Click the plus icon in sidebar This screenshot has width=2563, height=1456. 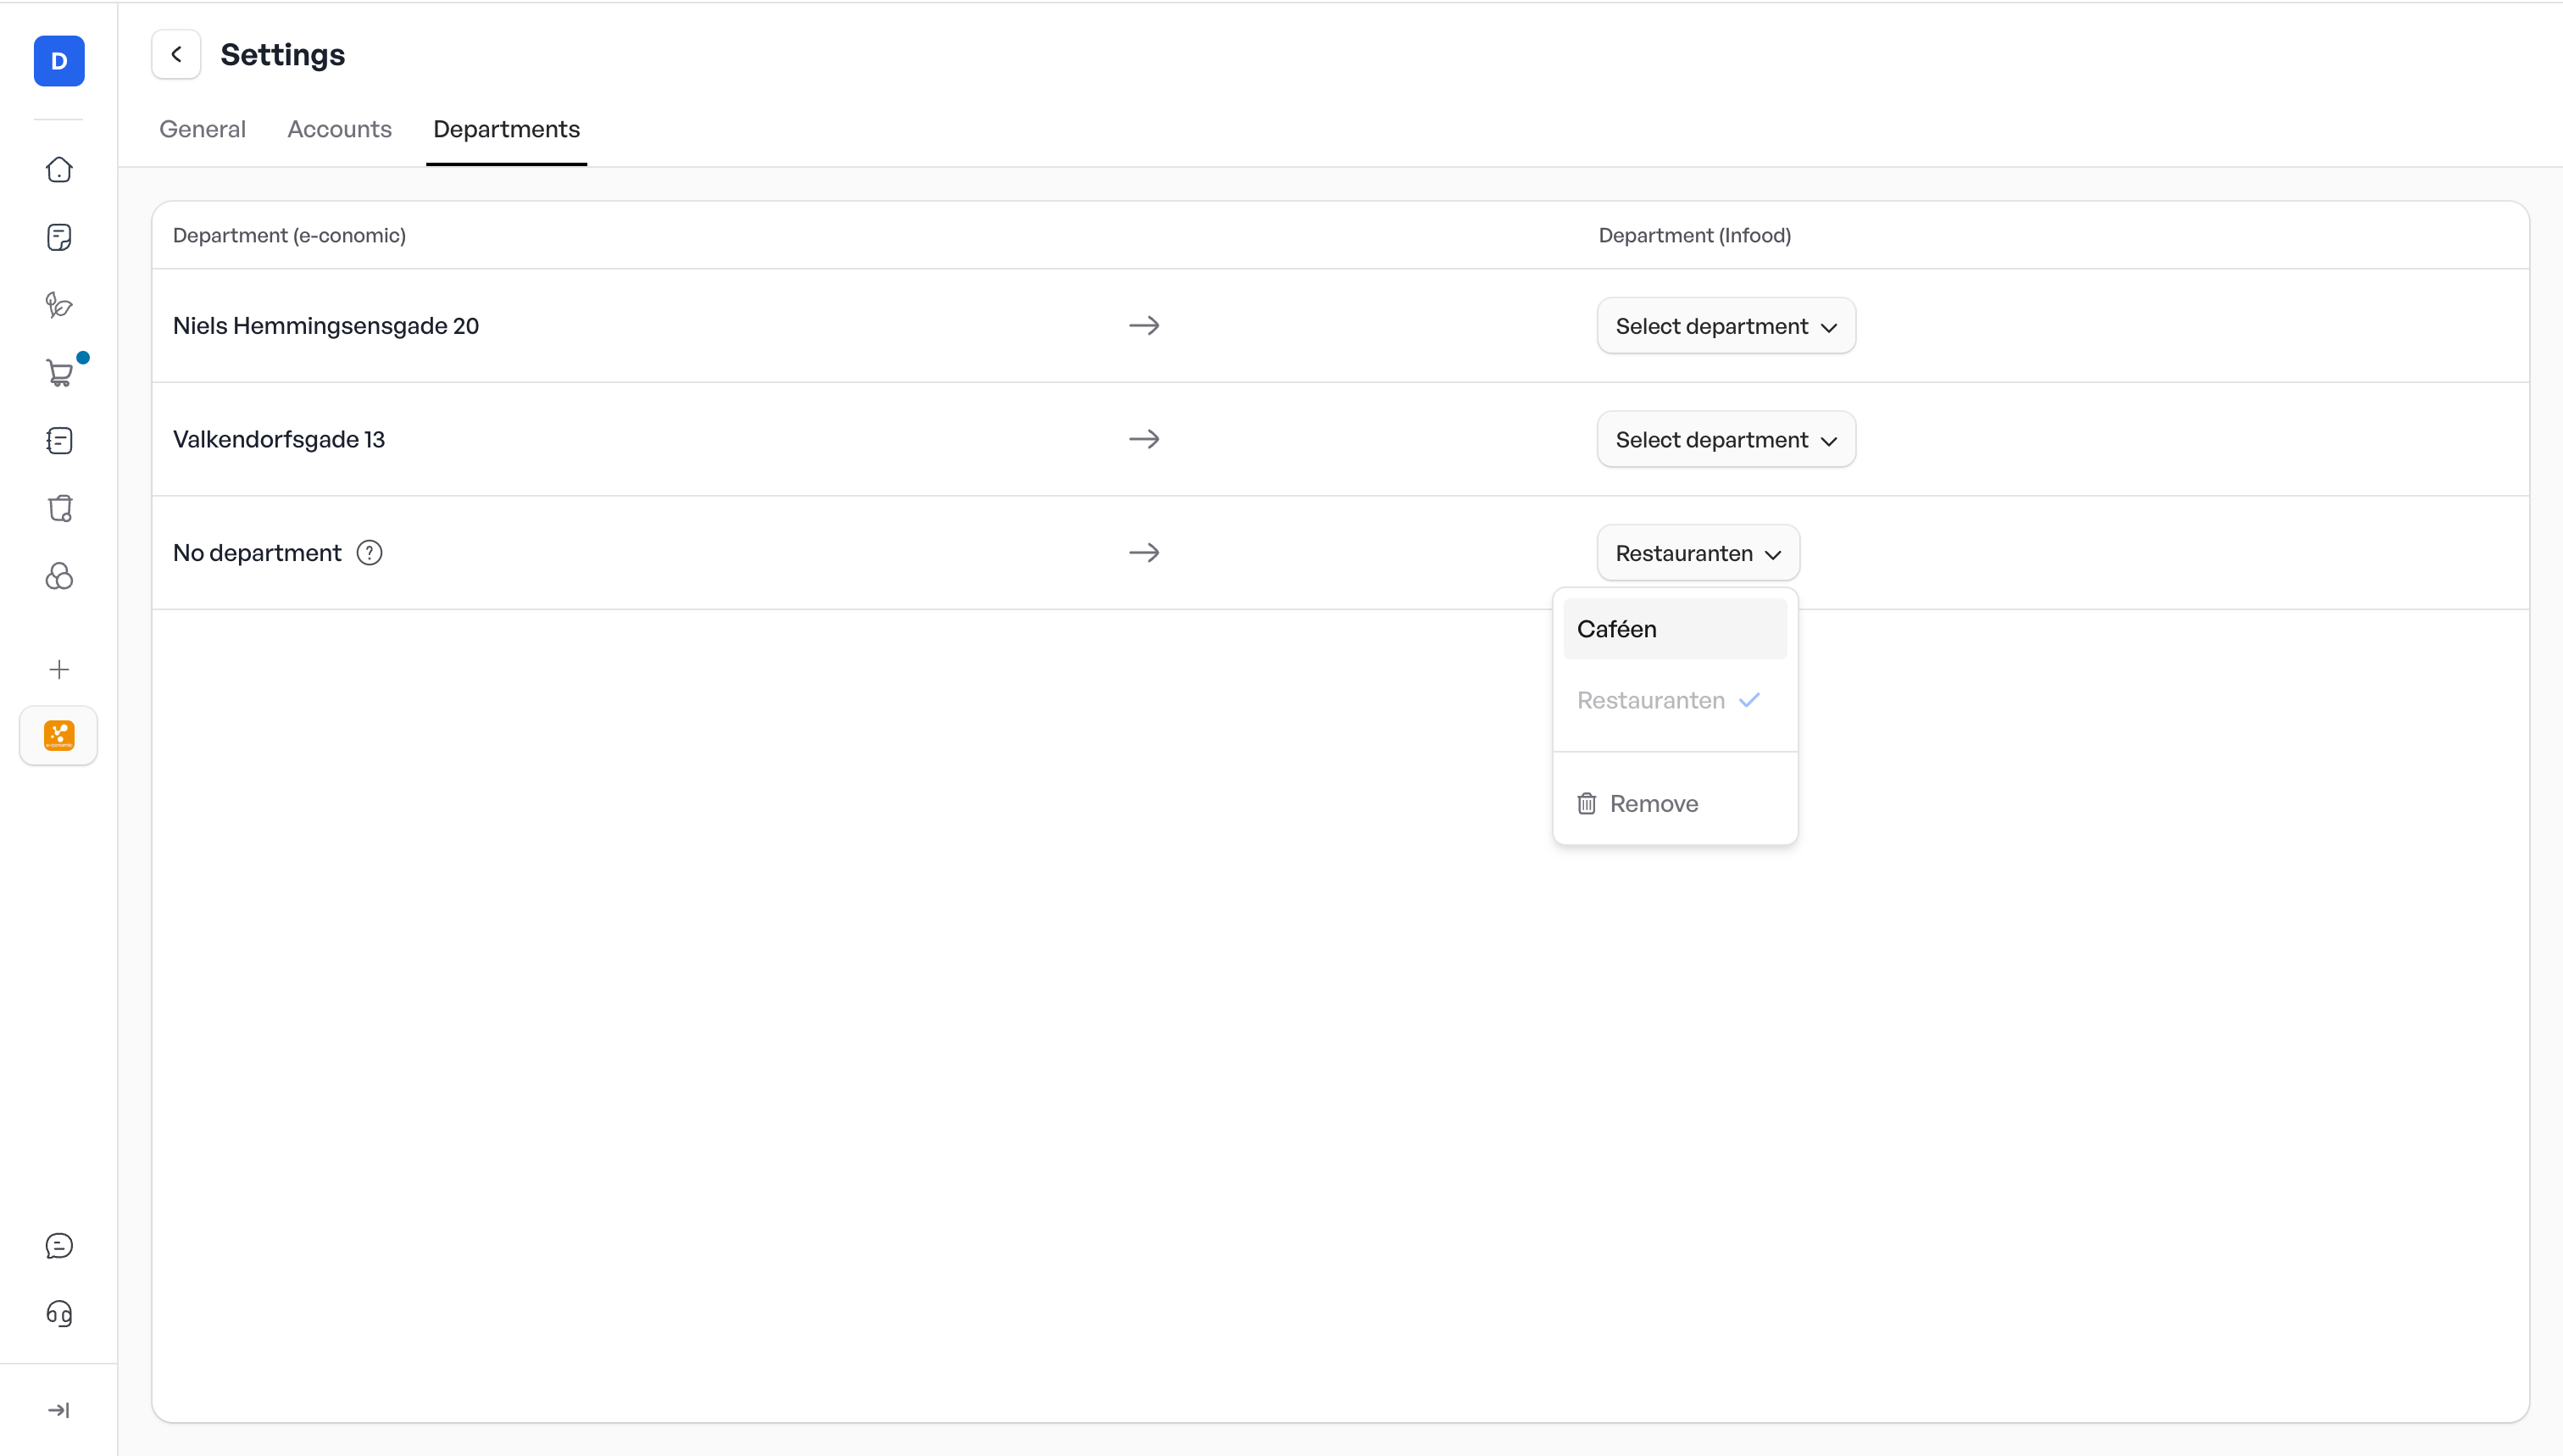pyautogui.click(x=59, y=669)
